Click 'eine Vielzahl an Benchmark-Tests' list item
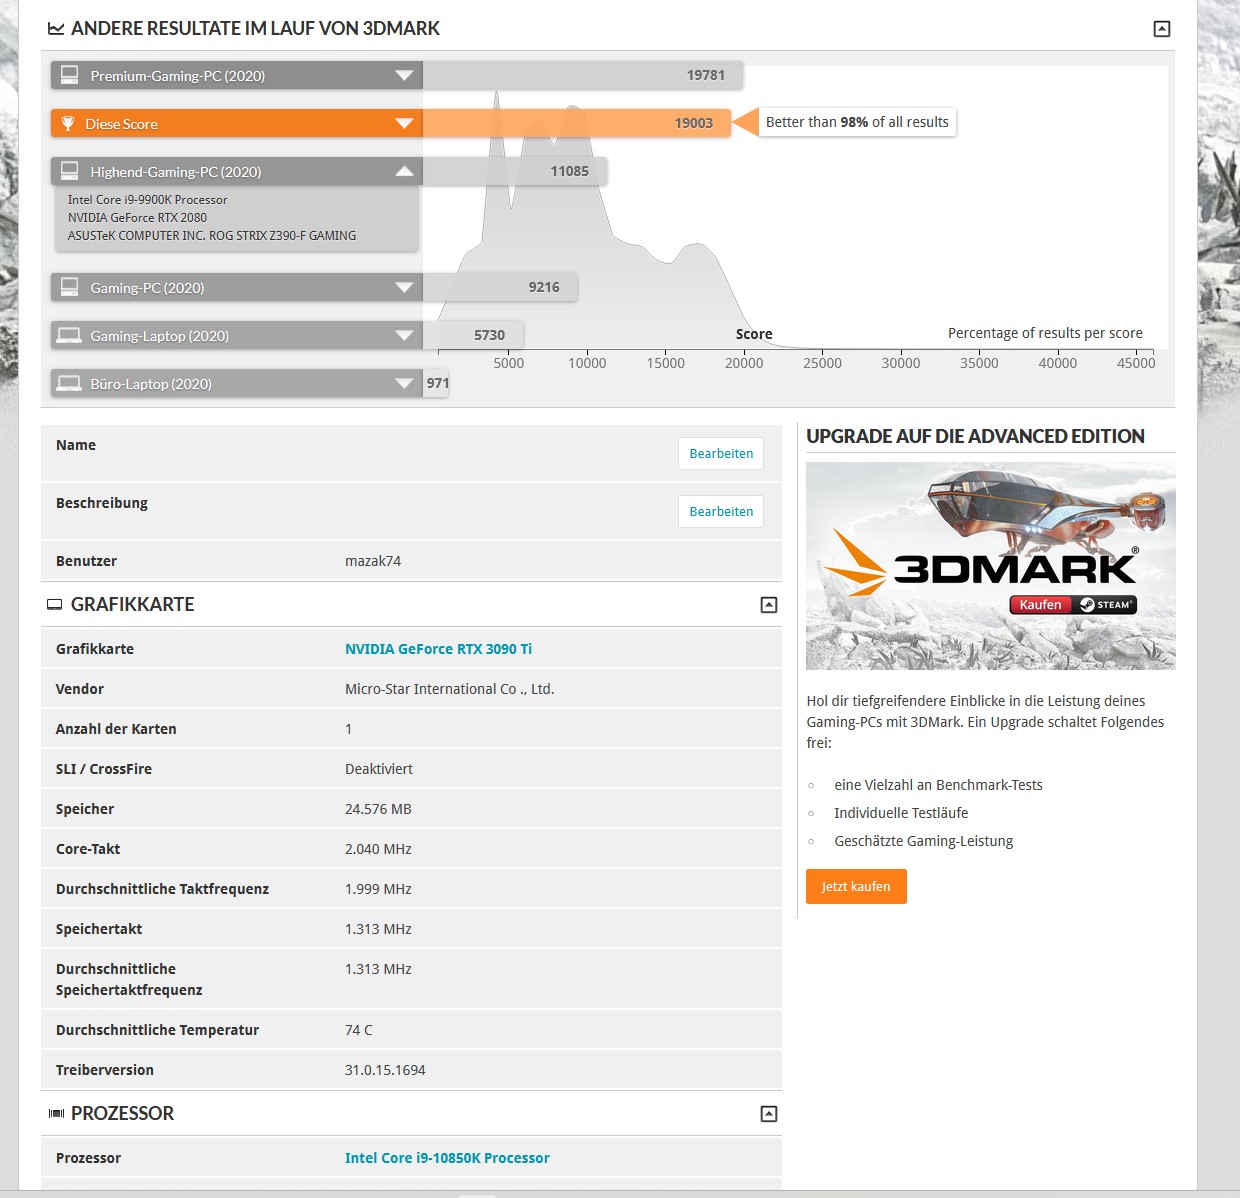1240x1198 pixels. click(938, 785)
